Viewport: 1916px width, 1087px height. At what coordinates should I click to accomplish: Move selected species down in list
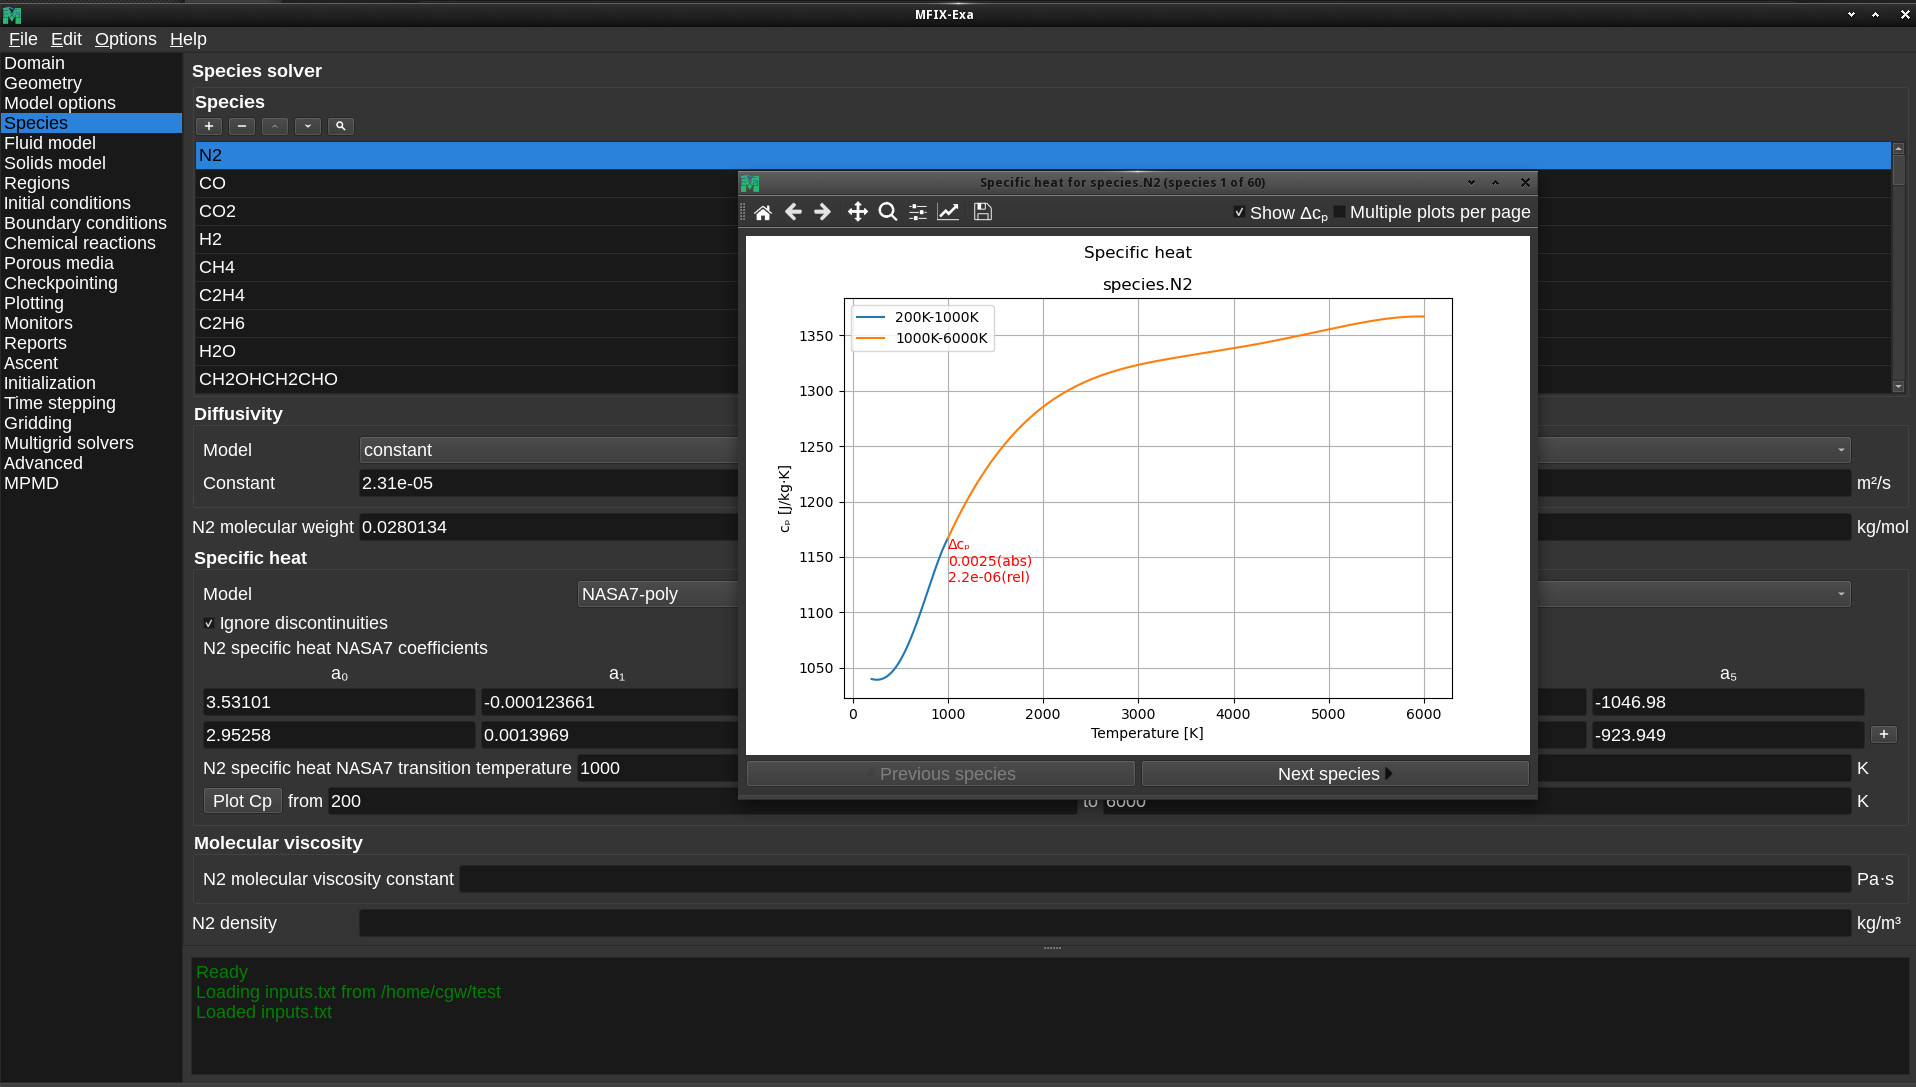point(308,126)
